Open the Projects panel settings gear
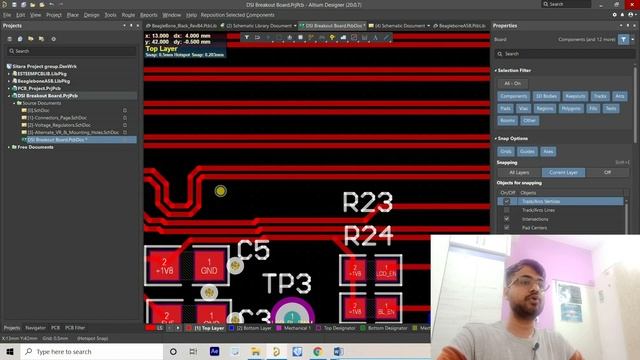This screenshot has width=640, height=360. pyautogui.click(x=53, y=39)
